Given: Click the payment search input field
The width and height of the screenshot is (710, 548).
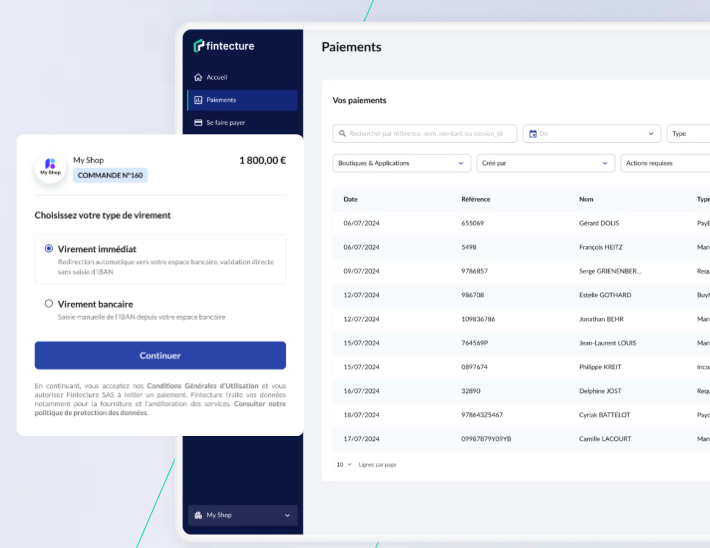Looking at the screenshot, I should [x=430, y=133].
